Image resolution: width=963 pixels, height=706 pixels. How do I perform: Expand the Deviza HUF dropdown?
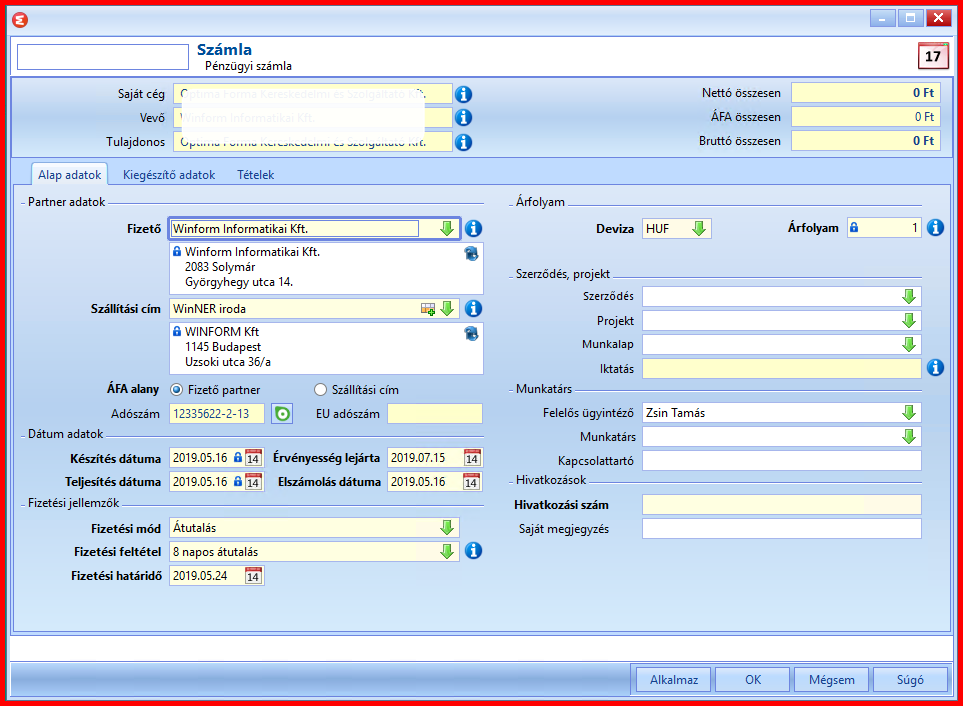699,228
